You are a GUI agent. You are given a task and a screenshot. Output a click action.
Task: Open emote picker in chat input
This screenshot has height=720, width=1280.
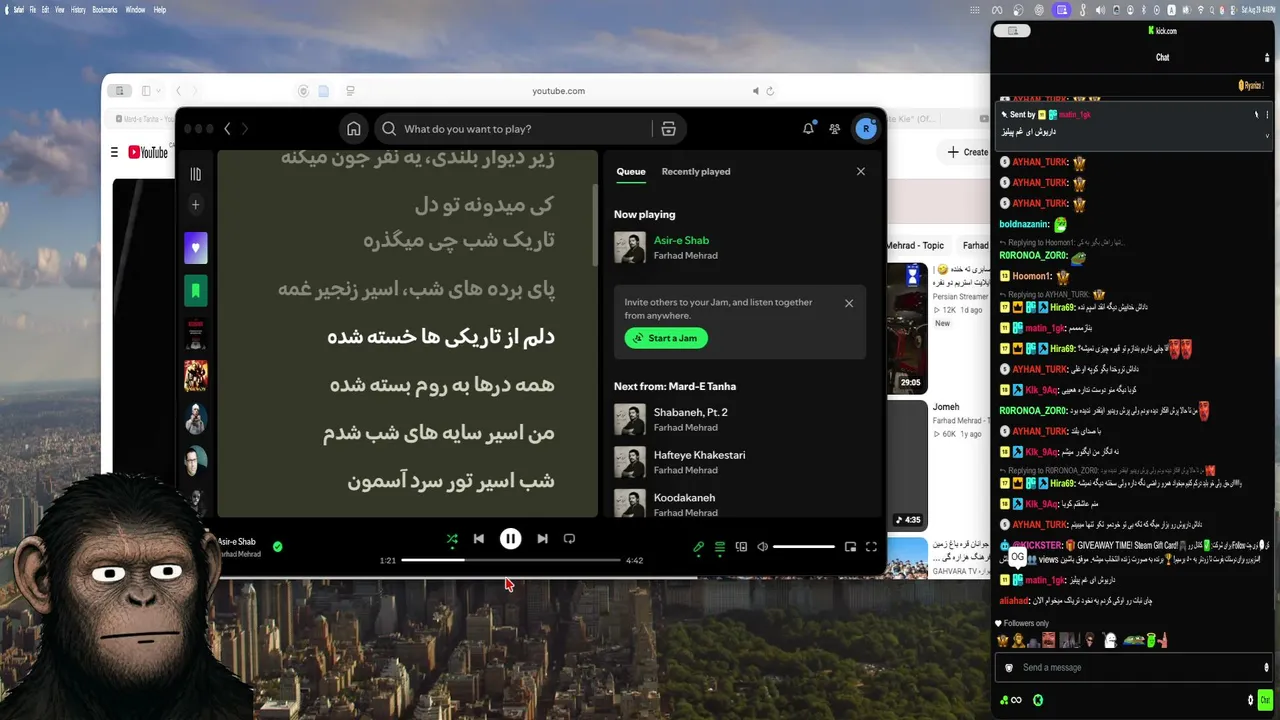coord(1265,668)
